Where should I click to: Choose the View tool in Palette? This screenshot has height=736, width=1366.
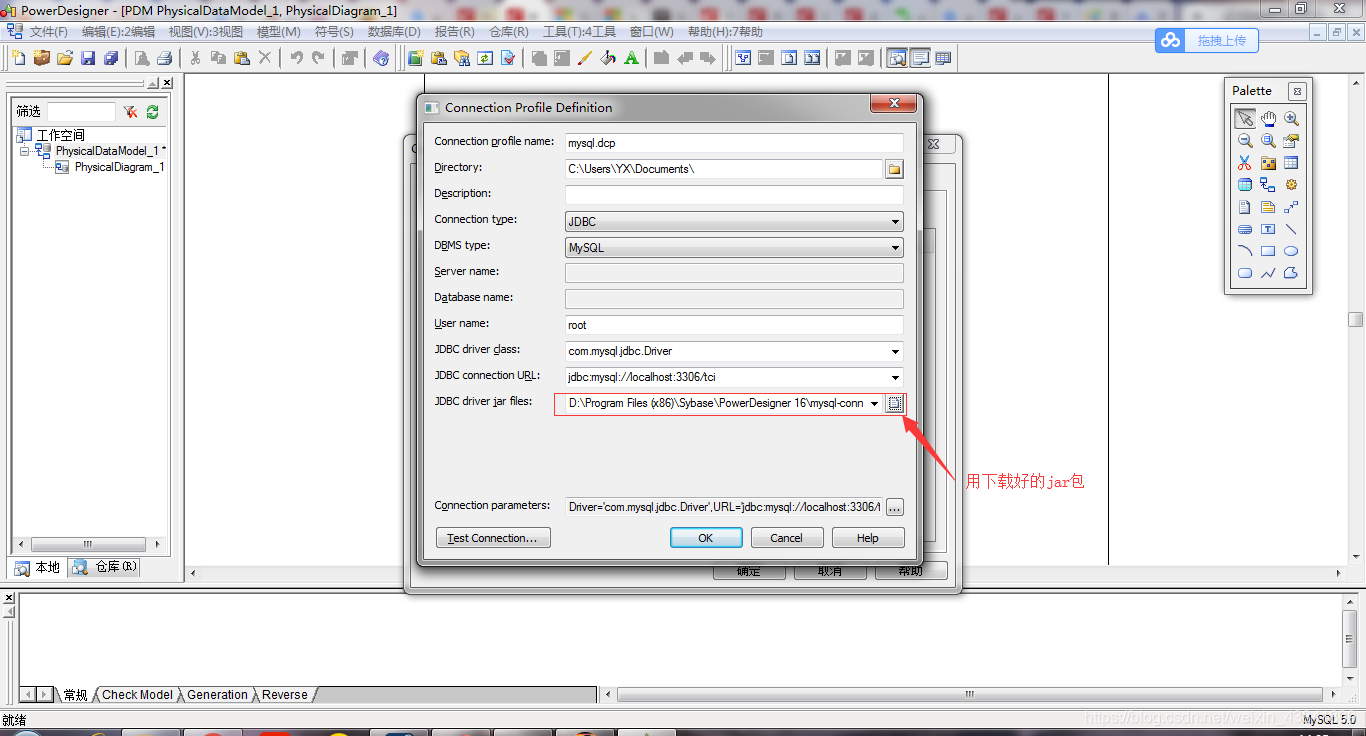[1245, 185]
